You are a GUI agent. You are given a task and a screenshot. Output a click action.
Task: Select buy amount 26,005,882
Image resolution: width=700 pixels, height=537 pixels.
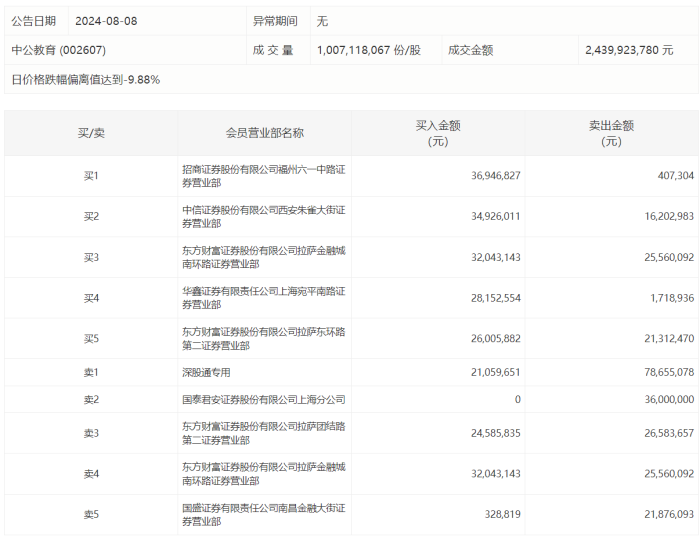(496, 339)
